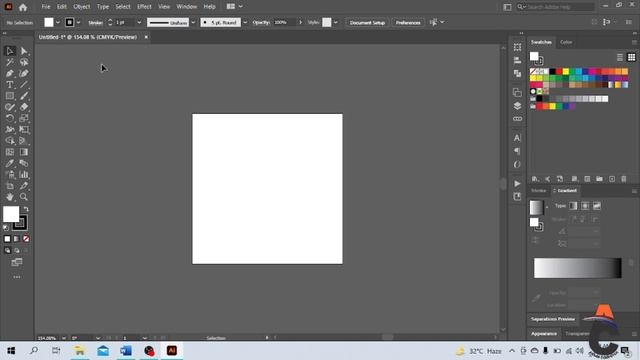Pick the Line Segment tool

[x=24, y=84]
